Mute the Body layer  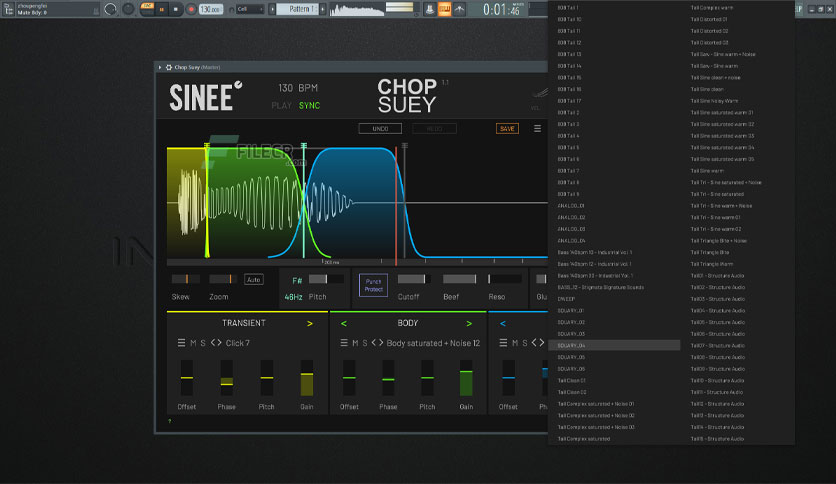355,343
